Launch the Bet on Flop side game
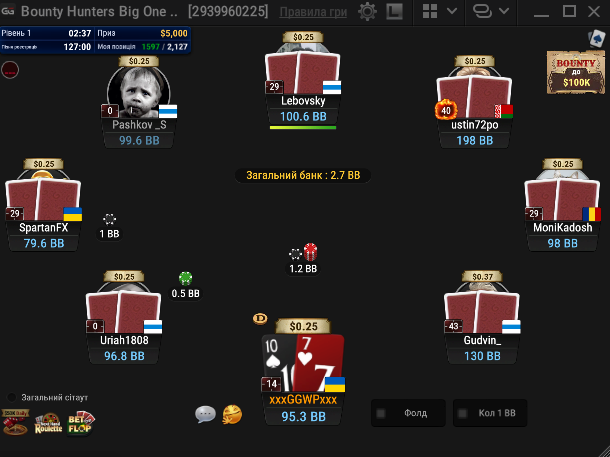 81,424
